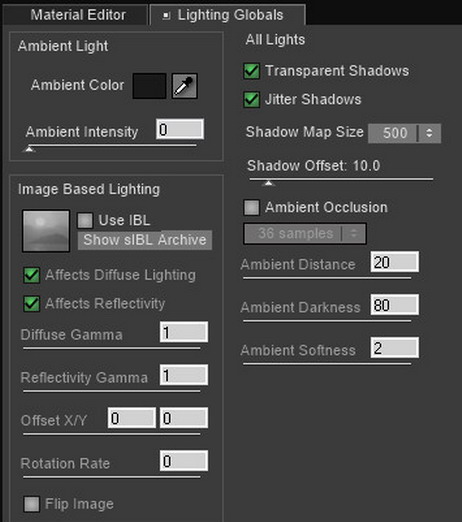Image resolution: width=462 pixels, height=522 pixels.
Task: Expand the 36 samples dropdown
Action: (x=305, y=233)
